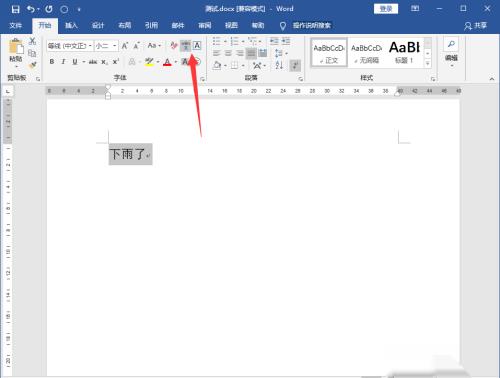
Task: Toggle Italic formatting
Action: pos(63,62)
